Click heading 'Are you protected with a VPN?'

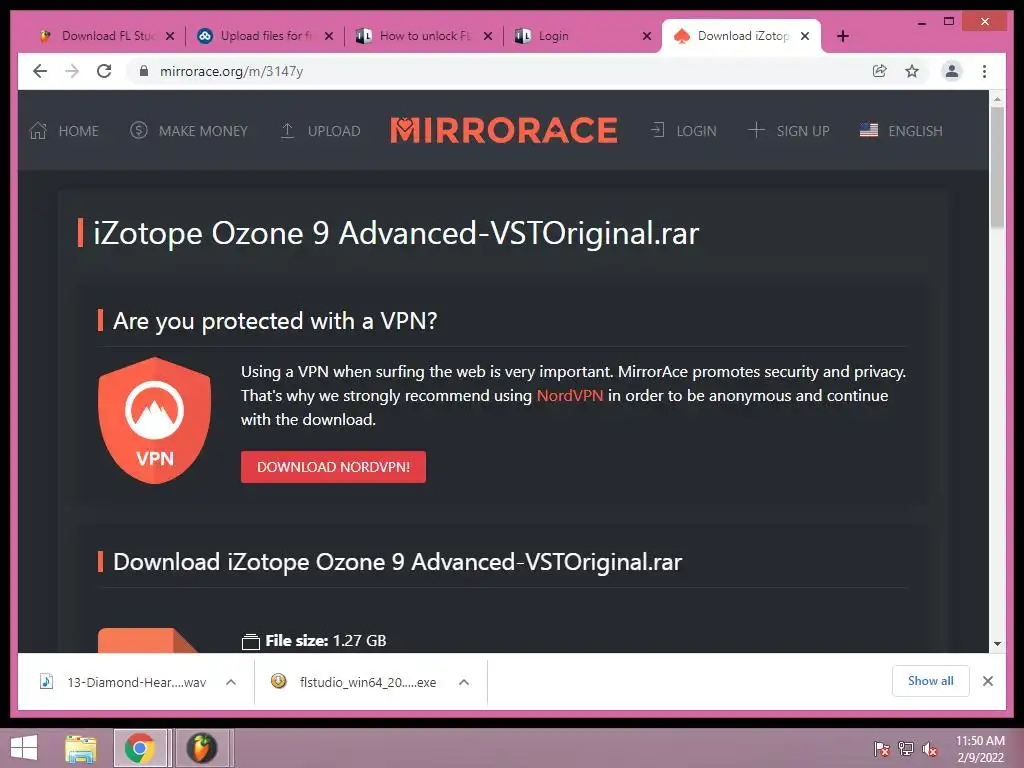coord(275,321)
